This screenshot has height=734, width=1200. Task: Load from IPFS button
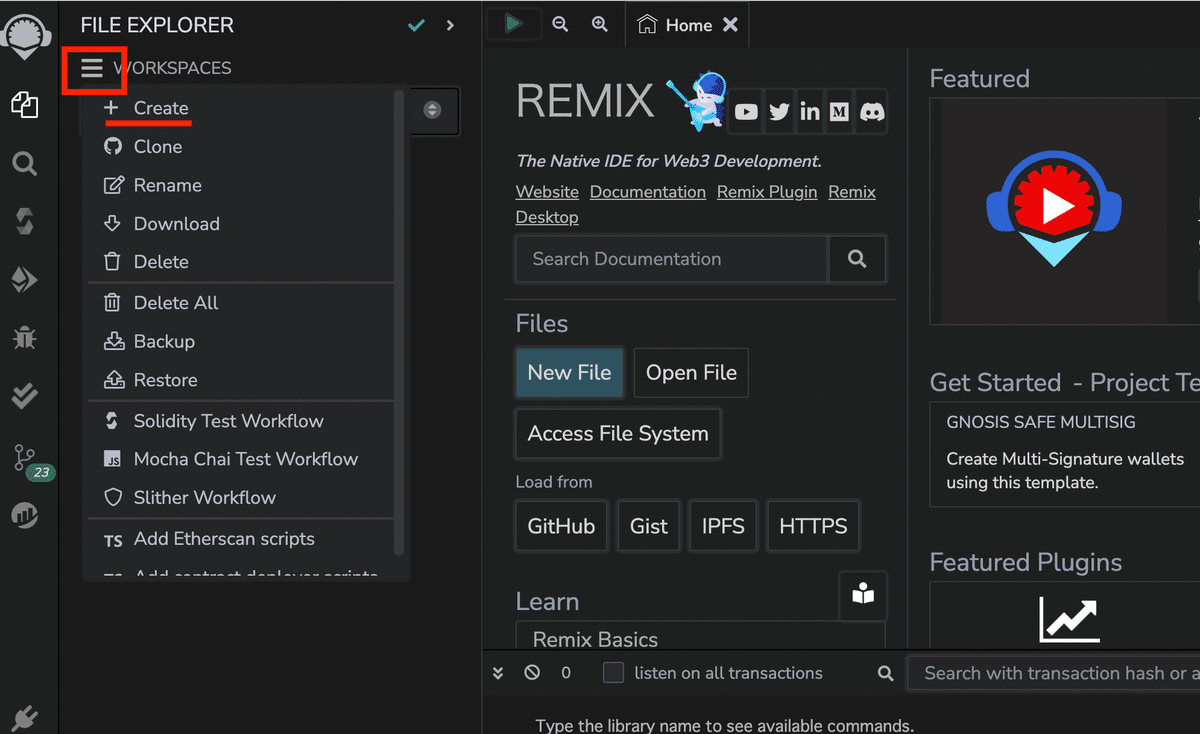[723, 527]
